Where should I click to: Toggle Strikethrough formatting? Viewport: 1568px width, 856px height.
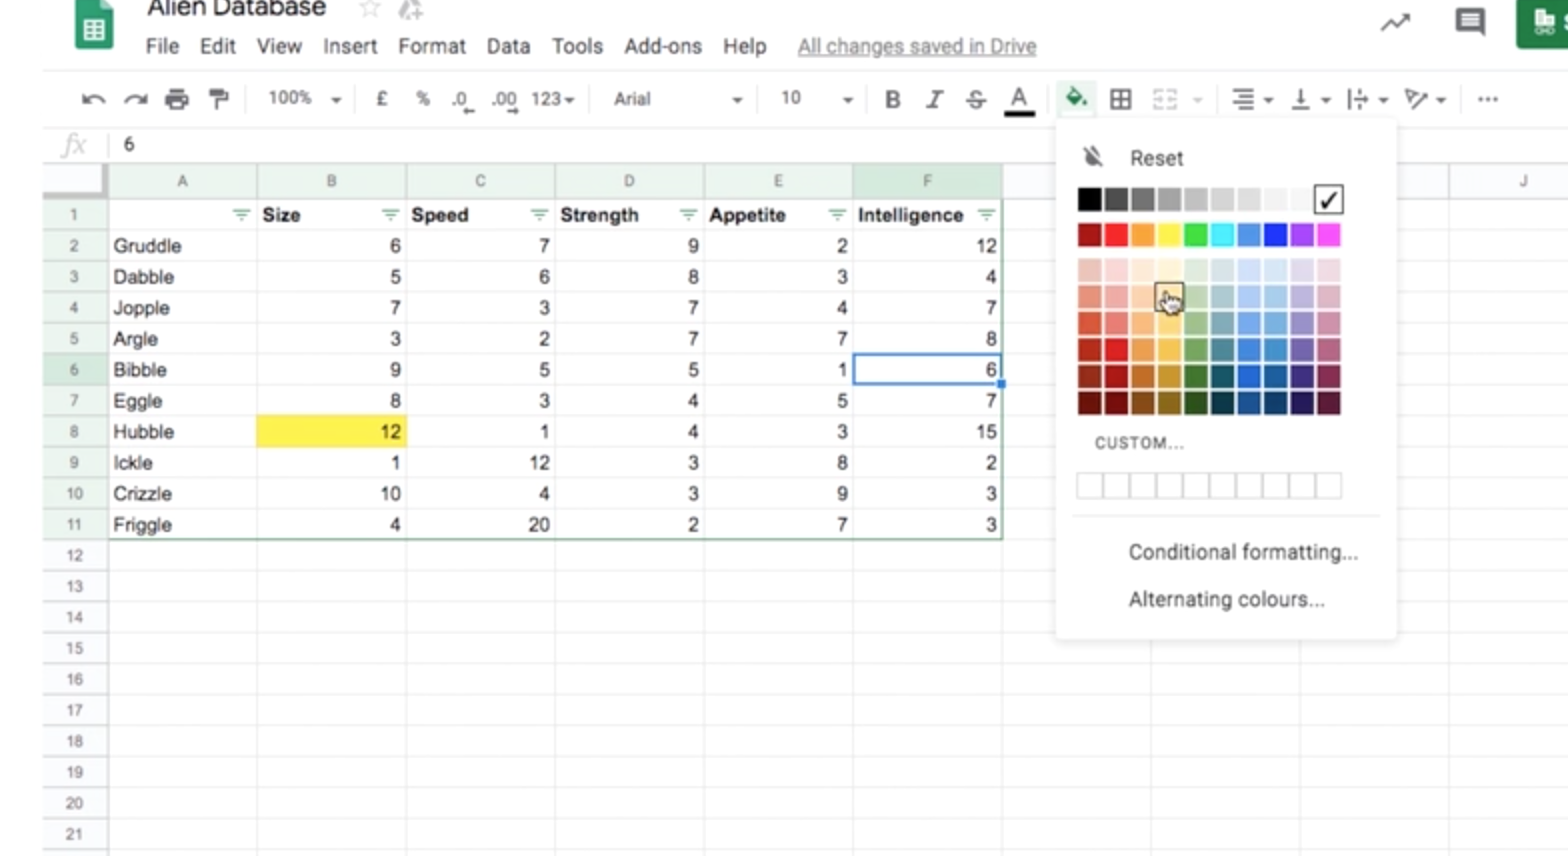tap(976, 99)
